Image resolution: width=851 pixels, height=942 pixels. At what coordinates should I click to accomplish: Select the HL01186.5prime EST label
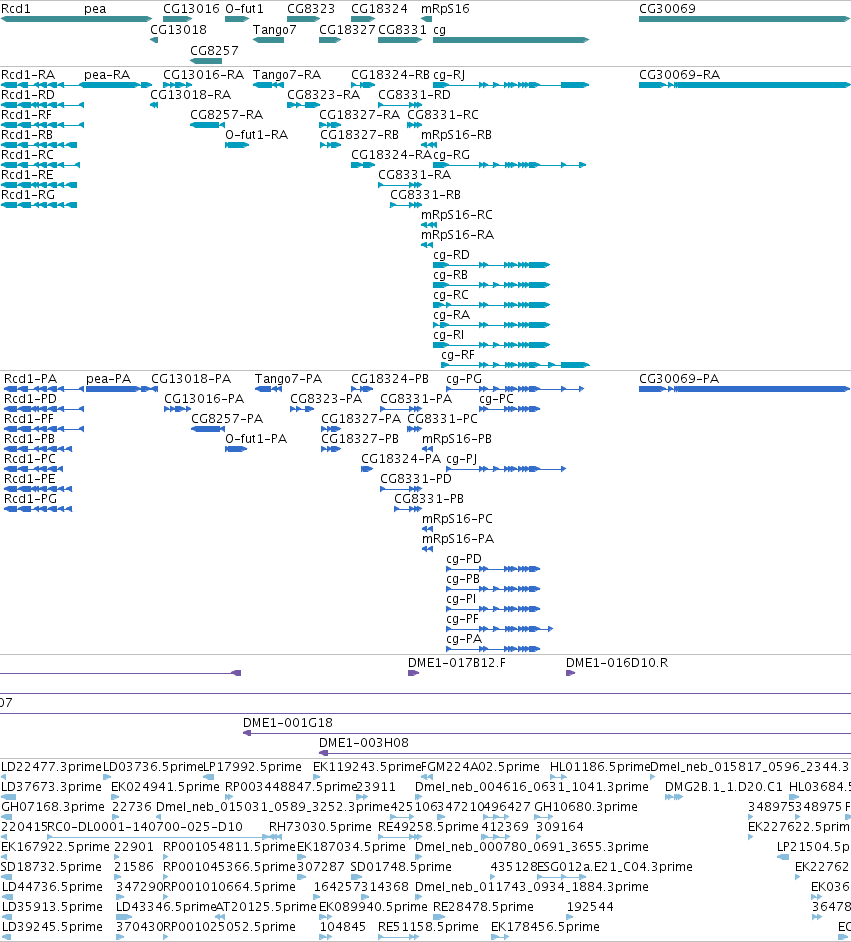(x=600, y=767)
